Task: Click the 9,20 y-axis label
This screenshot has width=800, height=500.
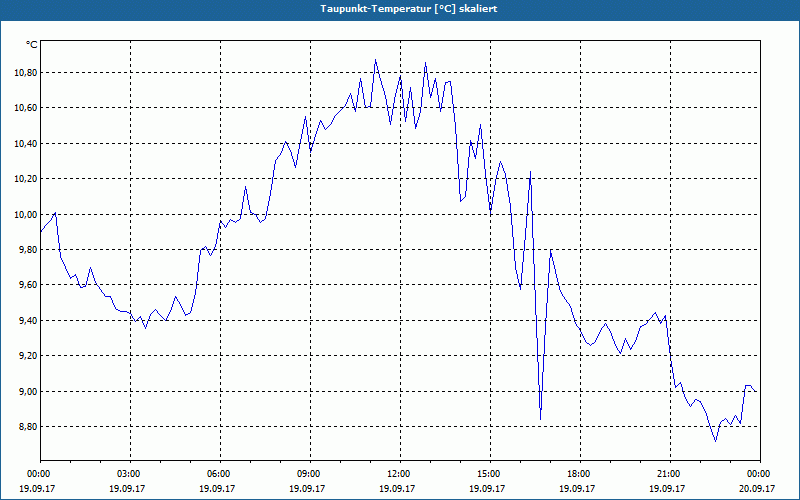Action: coord(28,356)
